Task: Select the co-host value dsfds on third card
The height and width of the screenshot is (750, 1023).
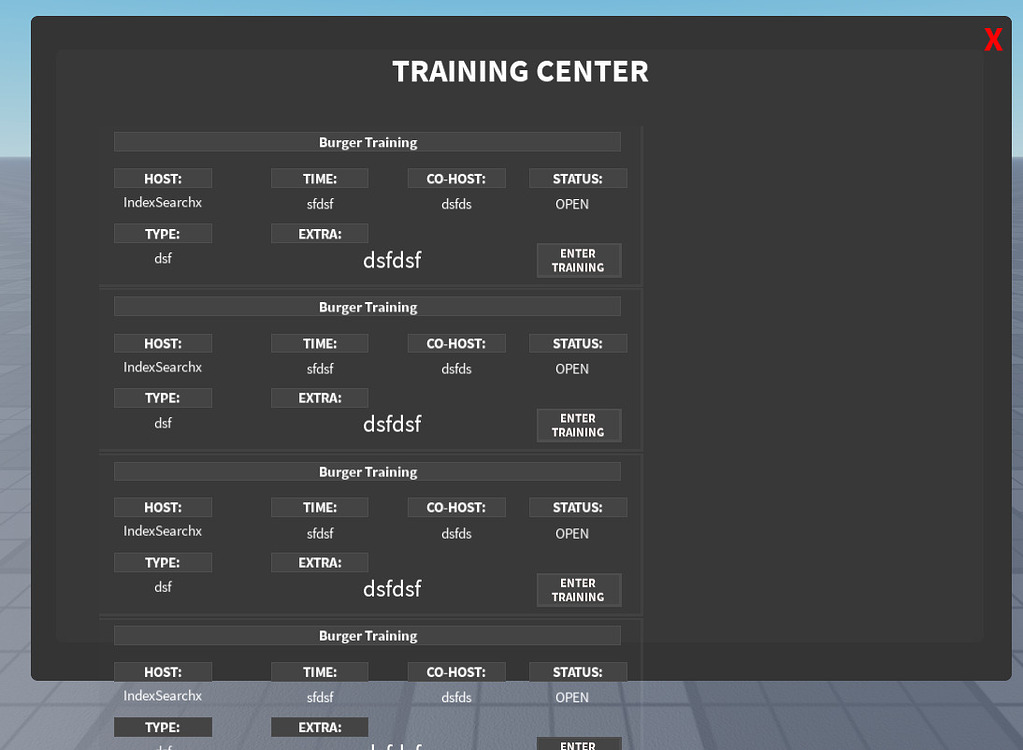Action: coord(456,533)
